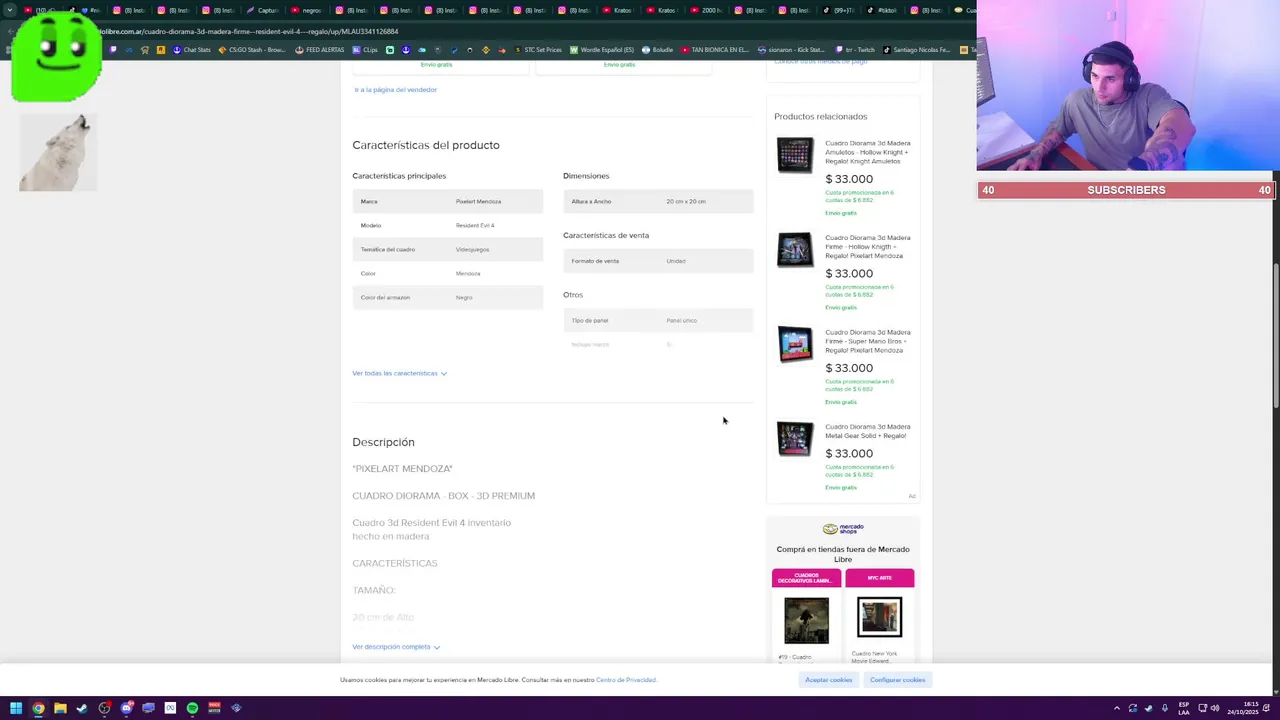
Task: Show hidden system tray icons
Action: pyautogui.click(x=1117, y=708)
